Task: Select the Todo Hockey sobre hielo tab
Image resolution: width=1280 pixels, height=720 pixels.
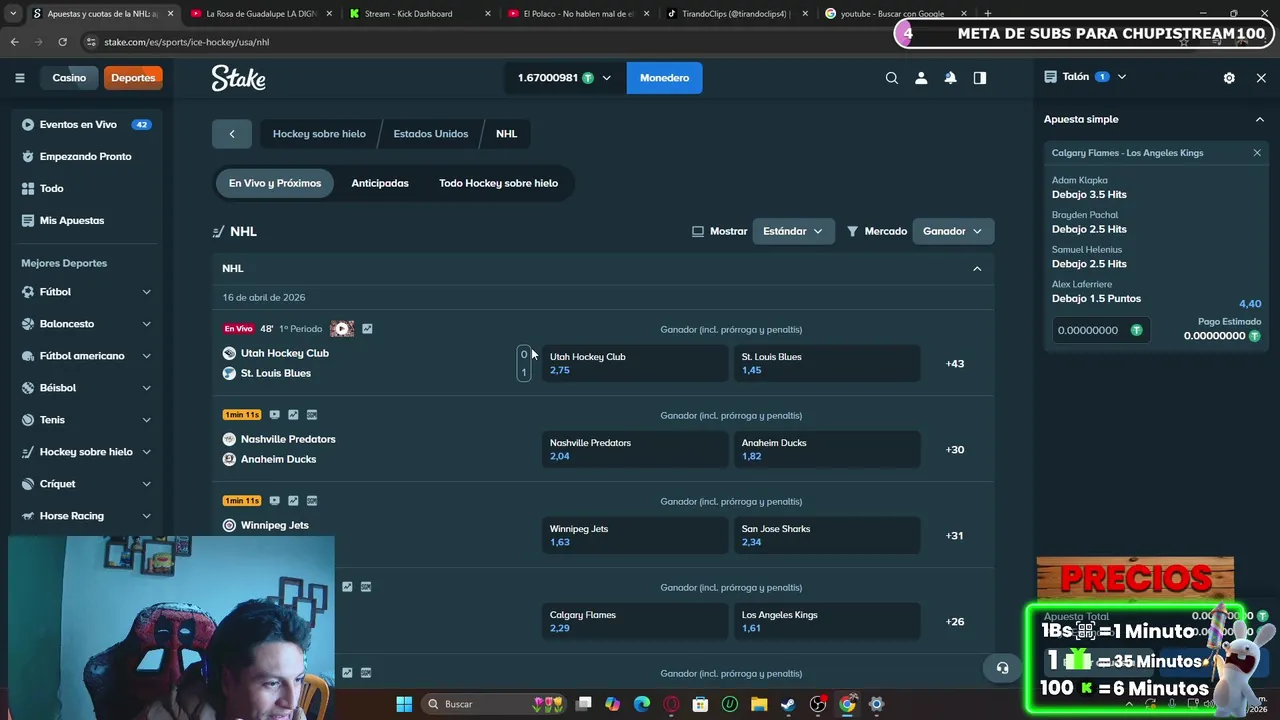Action: pyautogui.click(x=498, y=183)
